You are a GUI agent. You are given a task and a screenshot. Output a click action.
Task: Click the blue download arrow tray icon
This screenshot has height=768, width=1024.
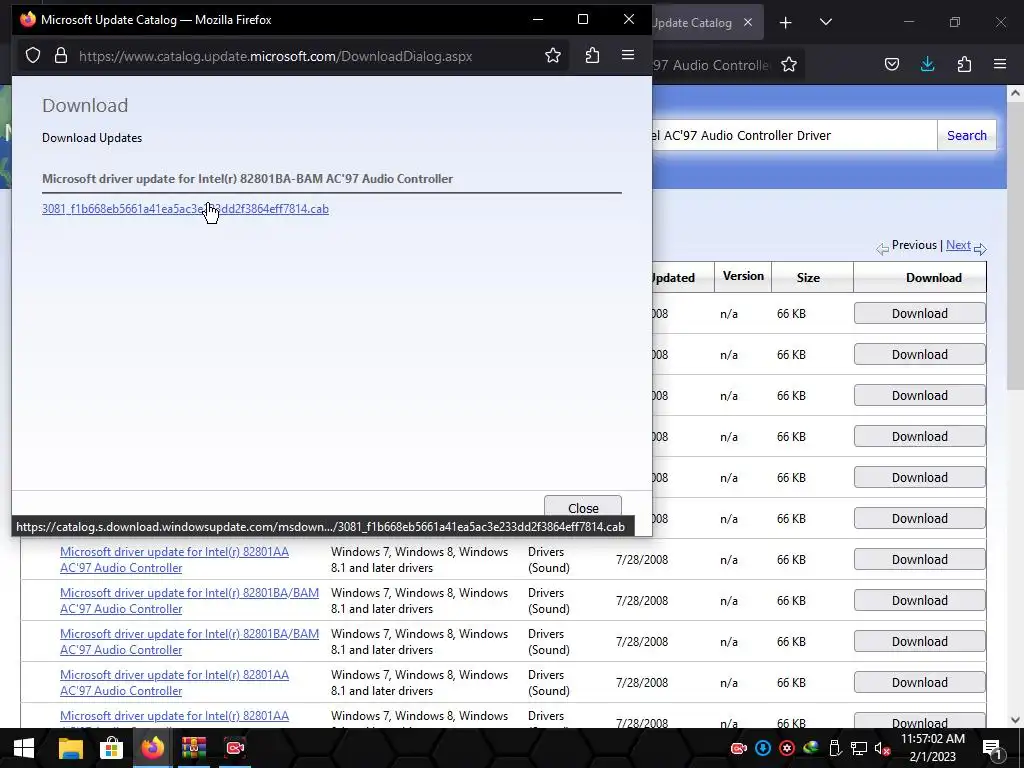point(763,748)
